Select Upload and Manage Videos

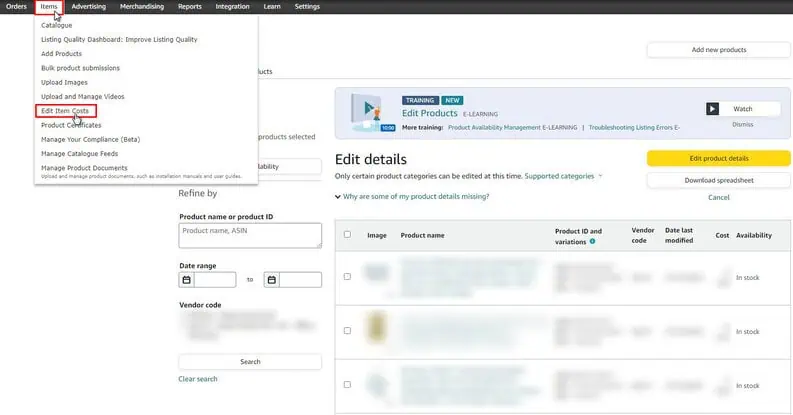[82, 97]
